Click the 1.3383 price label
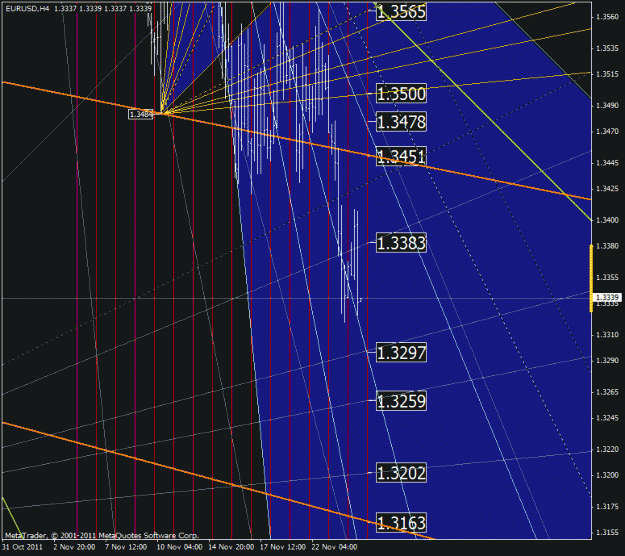 click(x=401, y=243)
